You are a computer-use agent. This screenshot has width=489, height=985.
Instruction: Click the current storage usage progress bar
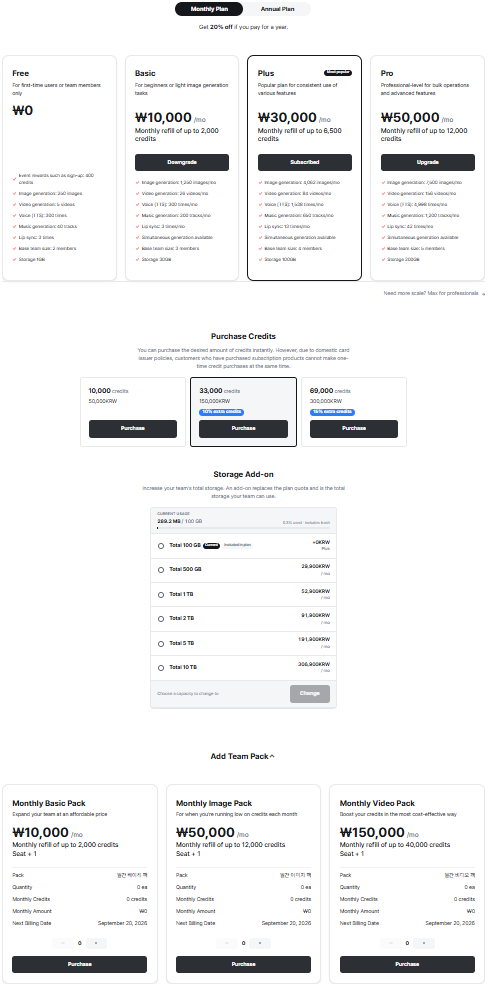coord(243,528)
